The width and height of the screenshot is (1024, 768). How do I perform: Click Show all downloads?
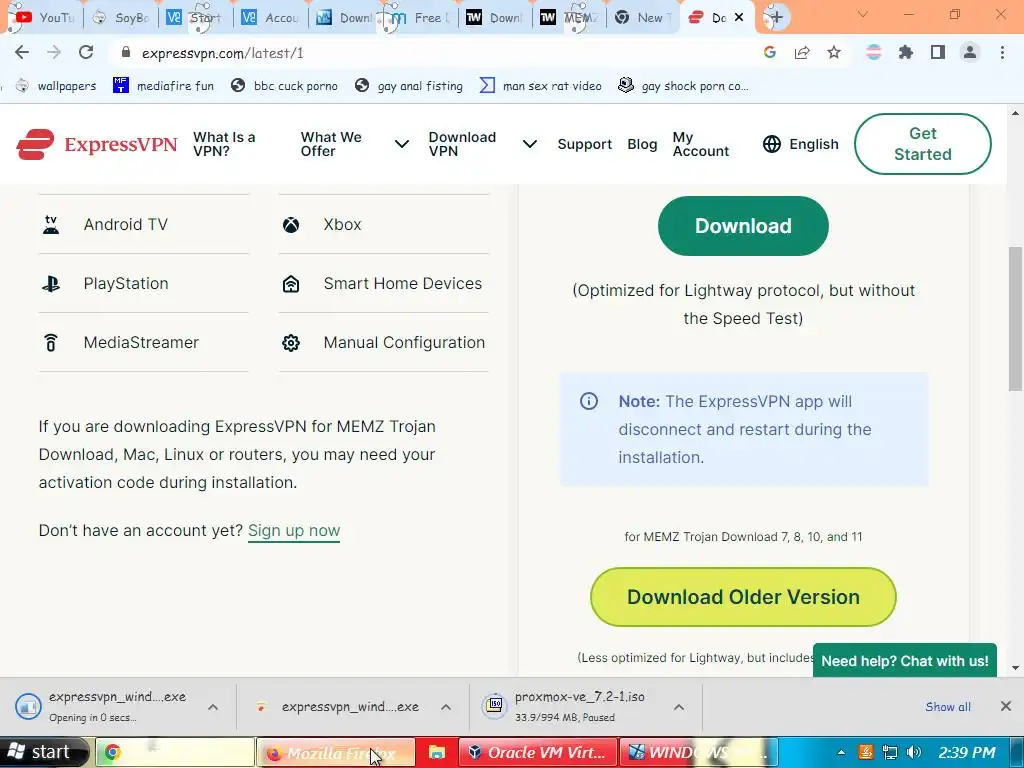click(948, 707)
